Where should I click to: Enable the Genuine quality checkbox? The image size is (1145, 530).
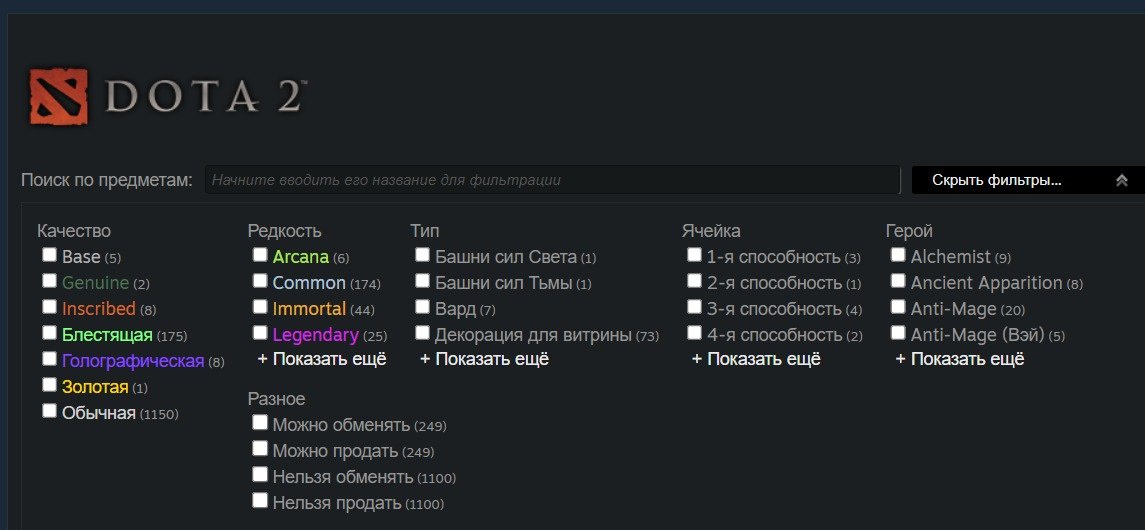[49, 280]
